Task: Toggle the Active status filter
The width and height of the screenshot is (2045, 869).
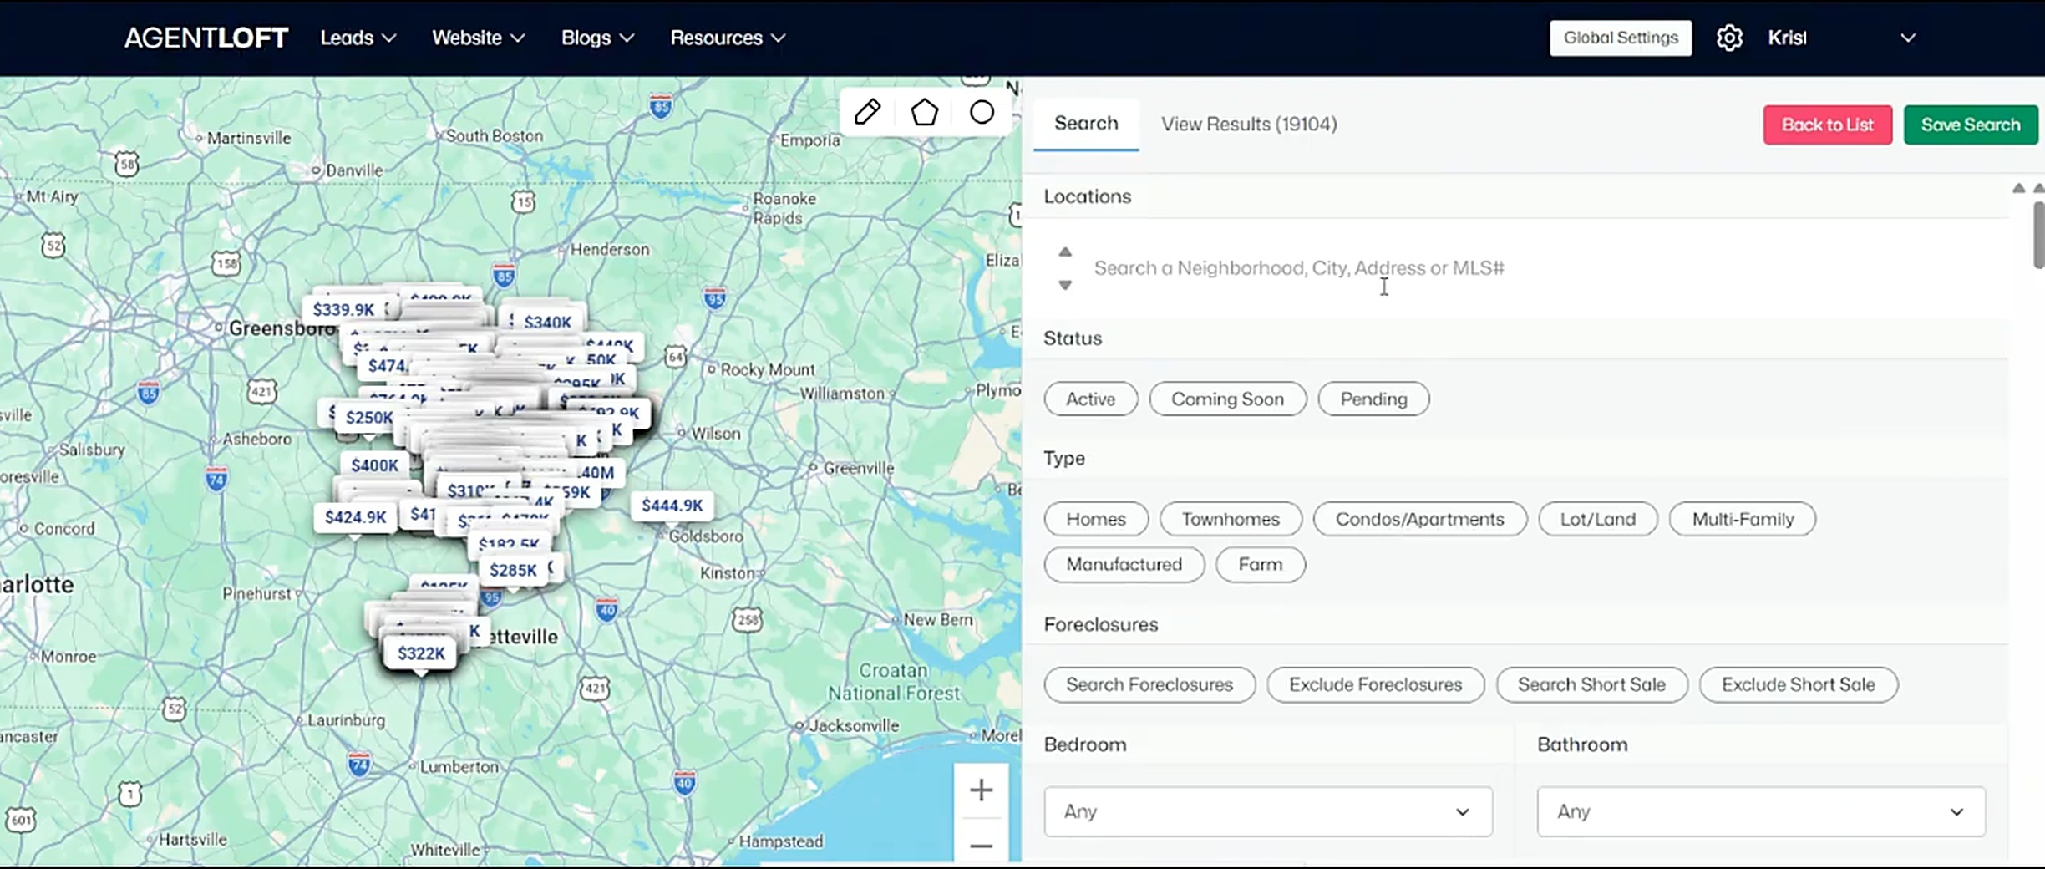Action: point(1090,399)
